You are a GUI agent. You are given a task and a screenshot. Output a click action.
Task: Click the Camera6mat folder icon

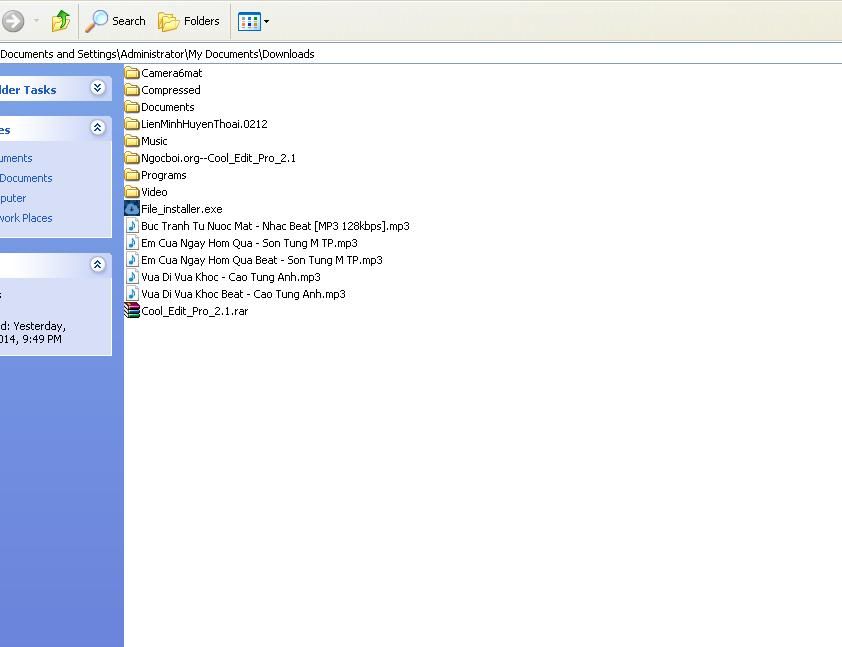132,73
